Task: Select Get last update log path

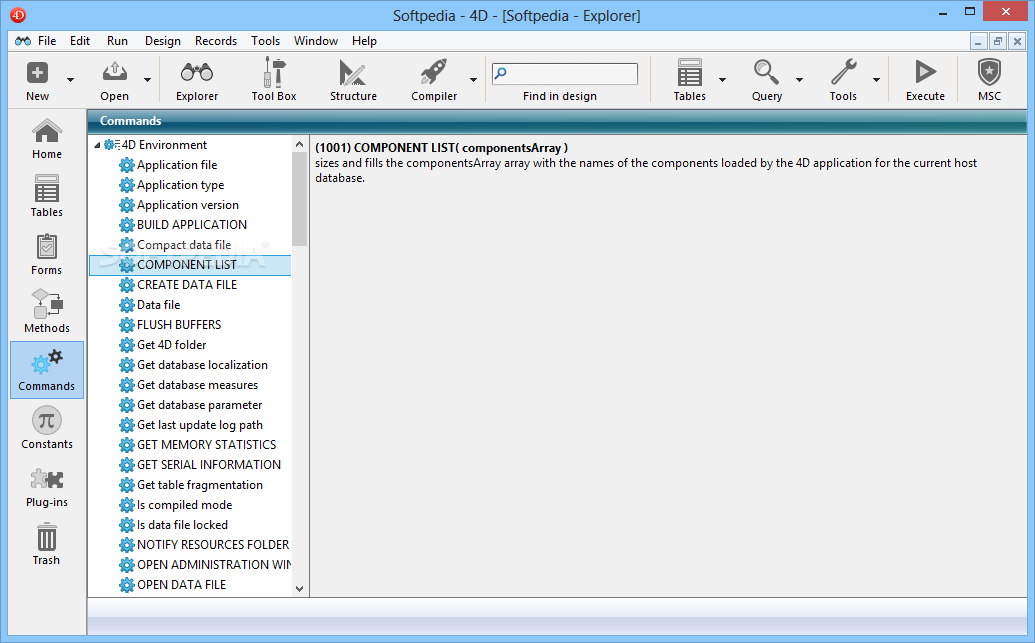Action: click(199, 425)
